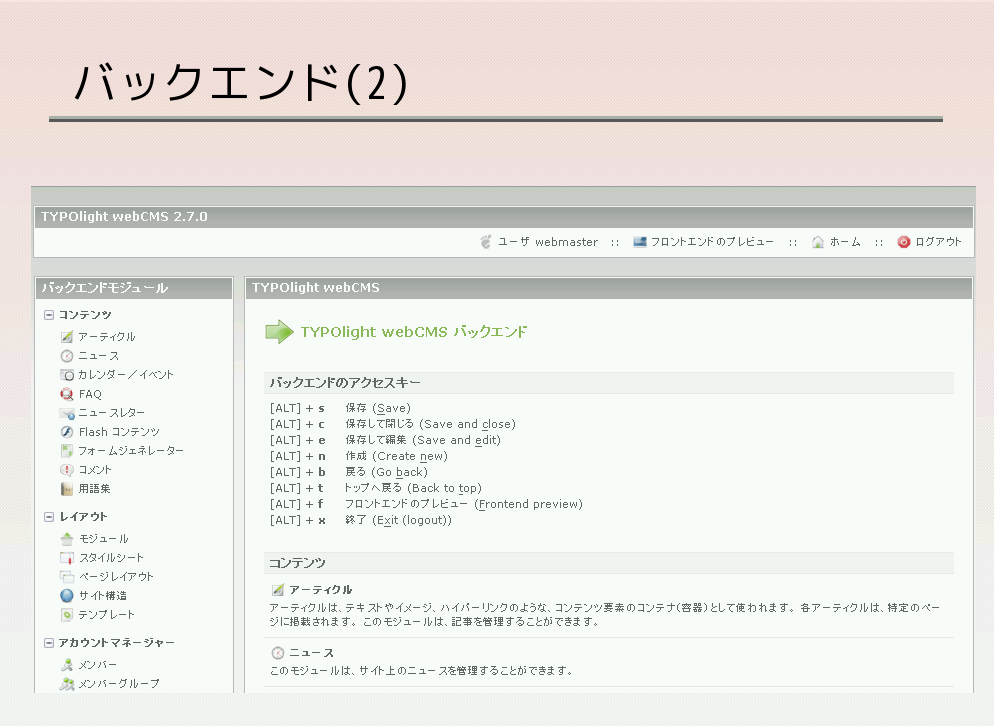Open コメント module

point(94,470)
